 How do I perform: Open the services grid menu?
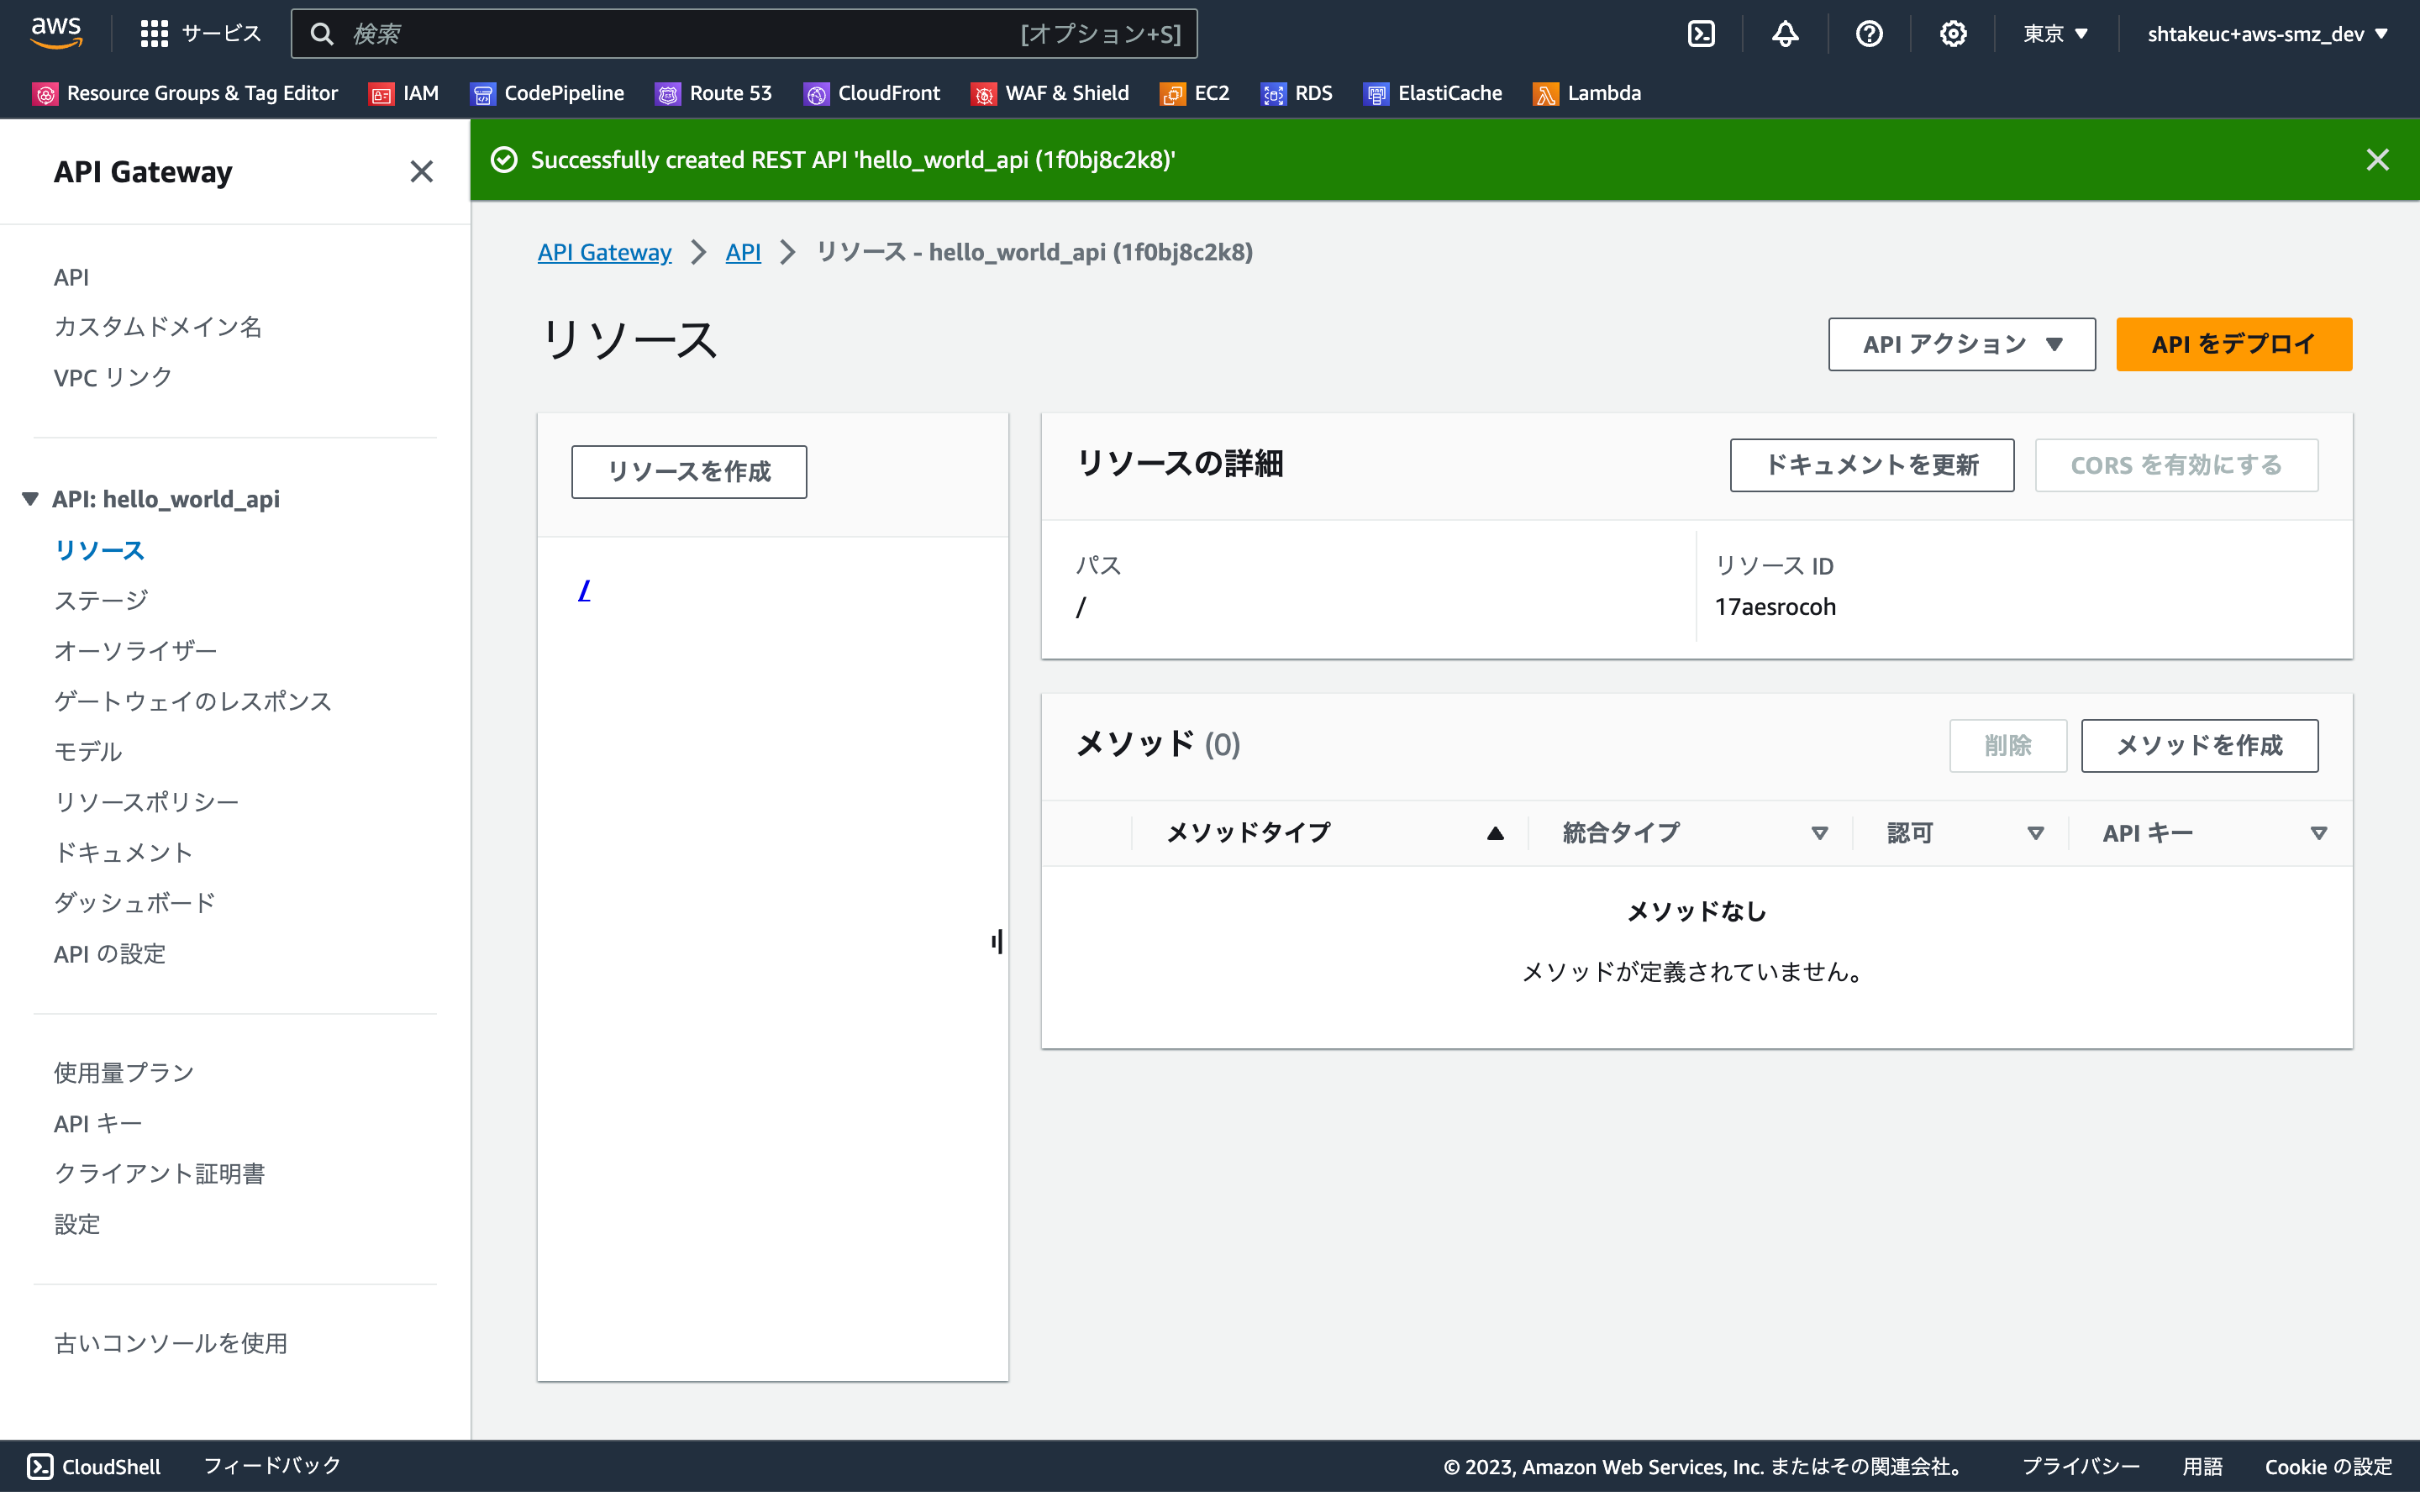(x=154, y=34)
